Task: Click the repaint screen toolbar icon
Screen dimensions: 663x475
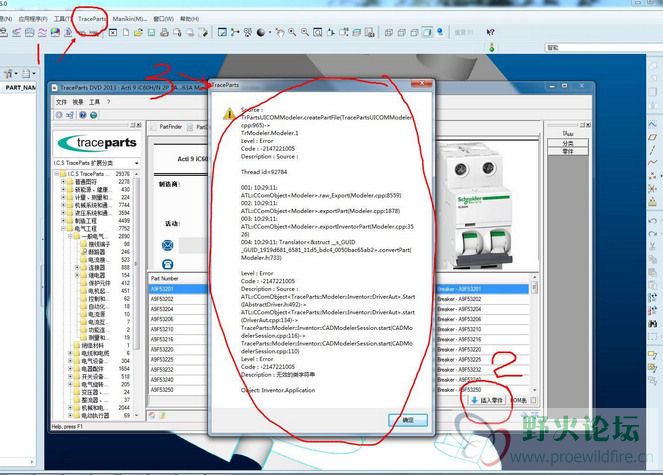Action: point(222,32)
